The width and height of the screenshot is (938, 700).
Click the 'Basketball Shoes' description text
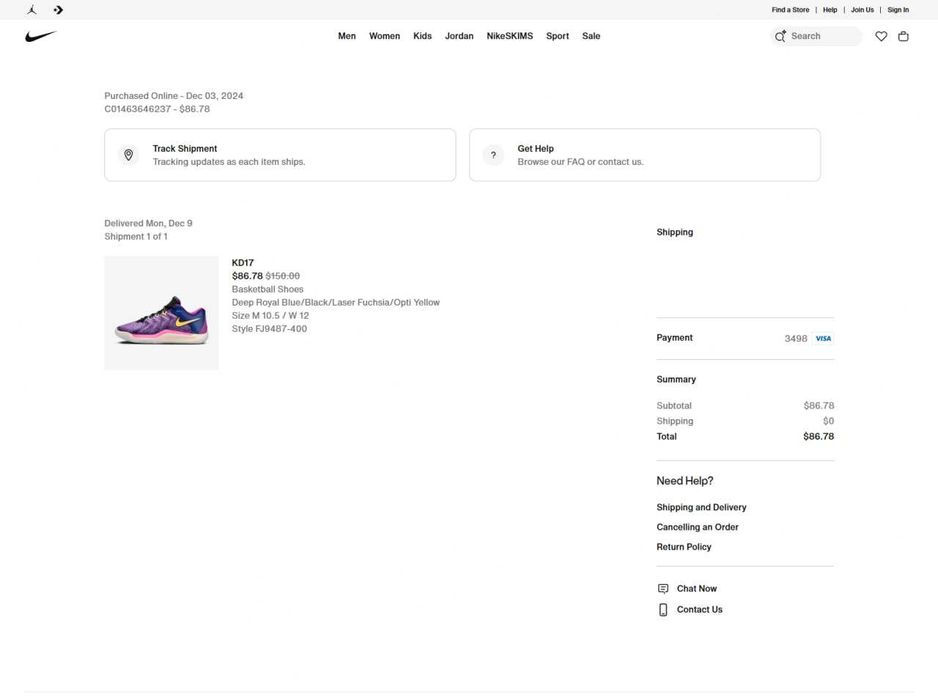click(x=267, y=289)
